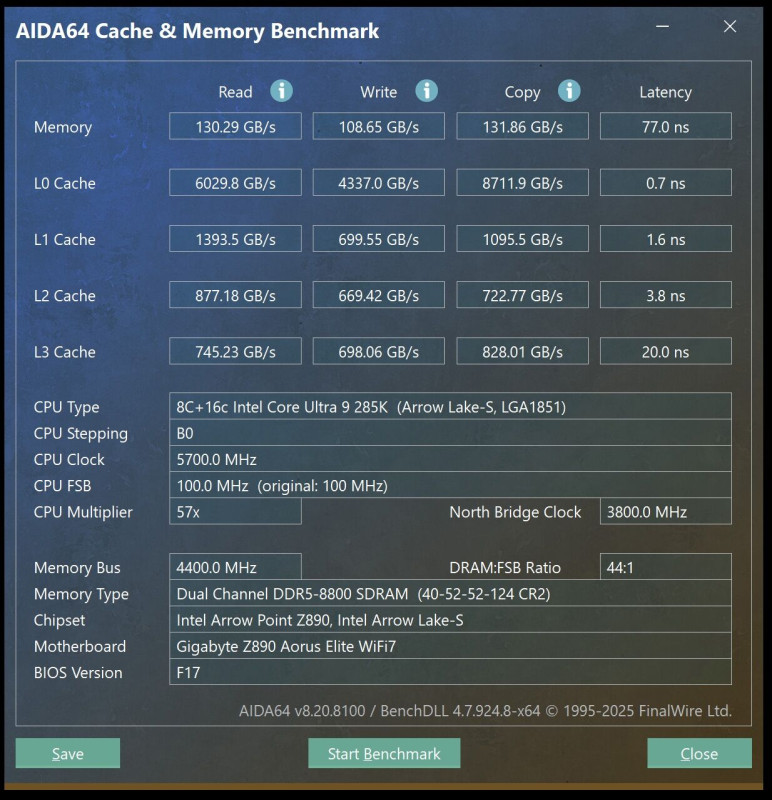
Task: Click L2 Cache Copy 722.77 GB/s
Action: point(522,295)
